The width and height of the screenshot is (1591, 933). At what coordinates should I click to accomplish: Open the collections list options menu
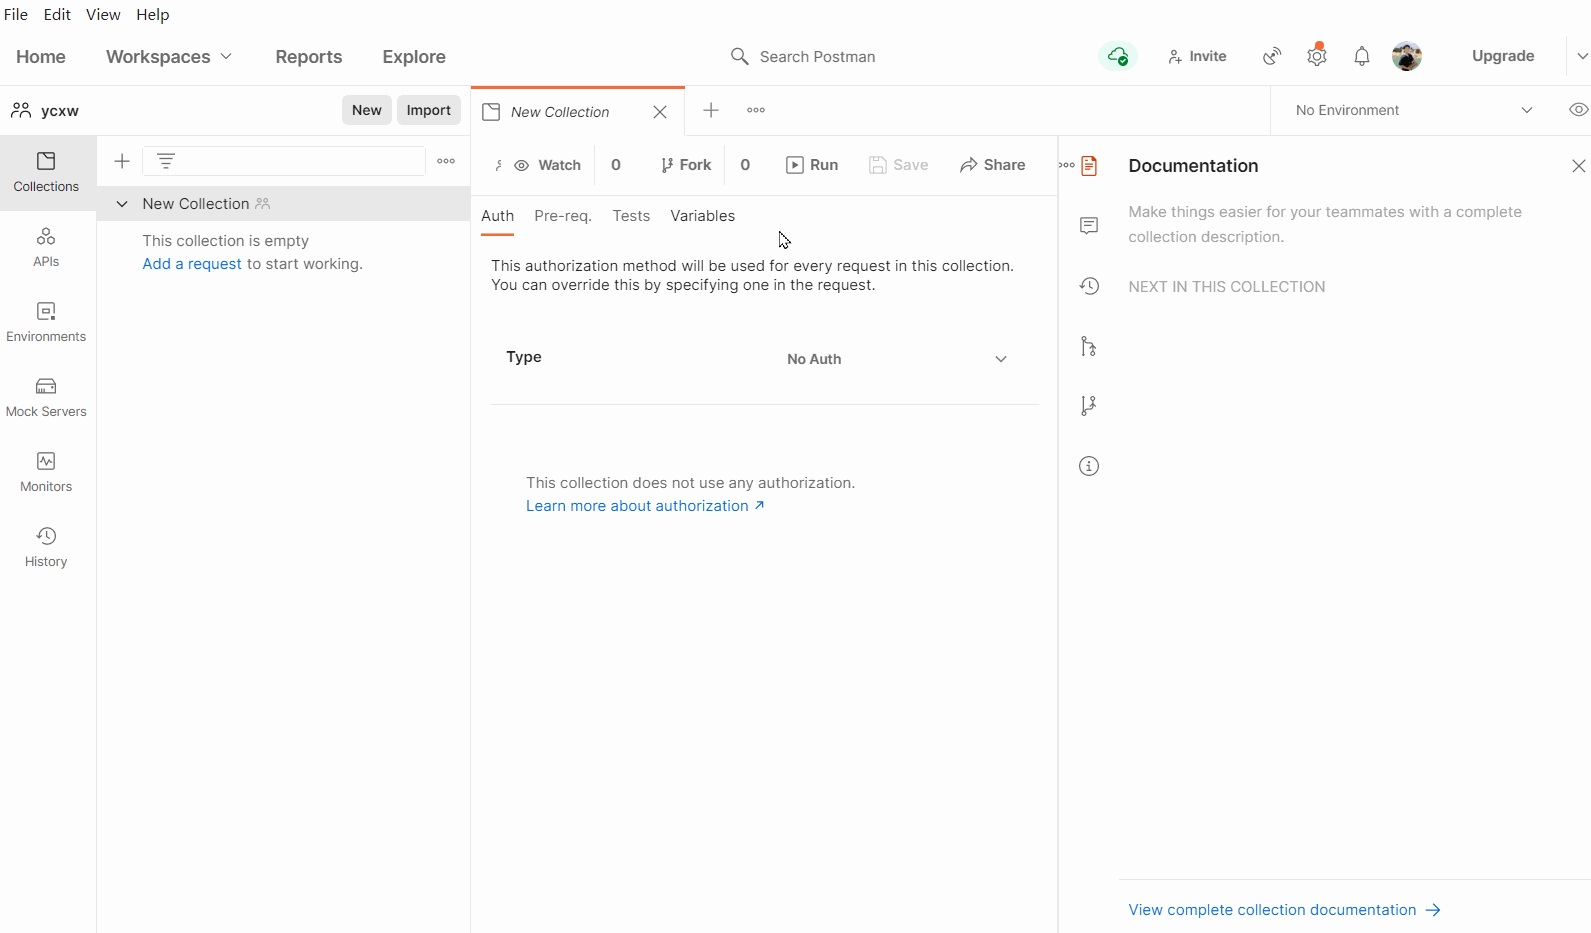pyautogui.click(x=446, y=161)
